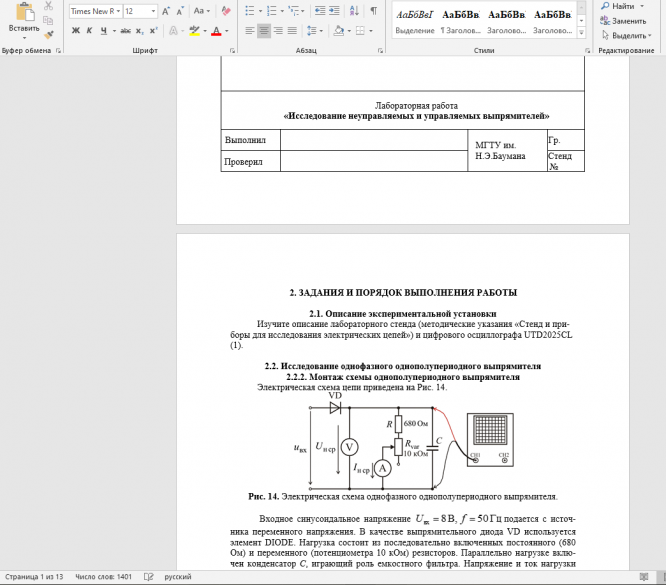Toggle superscript formatting
666x585 pixels.
[x=153, y=31]
